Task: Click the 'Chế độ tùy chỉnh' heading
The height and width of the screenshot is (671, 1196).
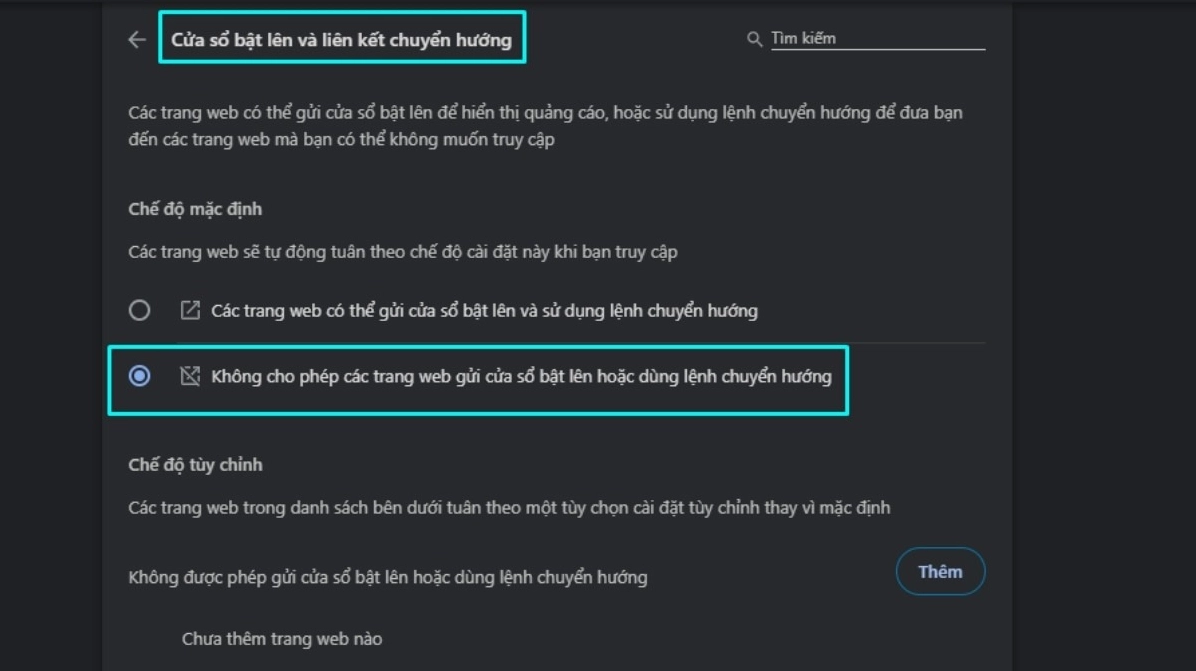Action: [195, 465]
